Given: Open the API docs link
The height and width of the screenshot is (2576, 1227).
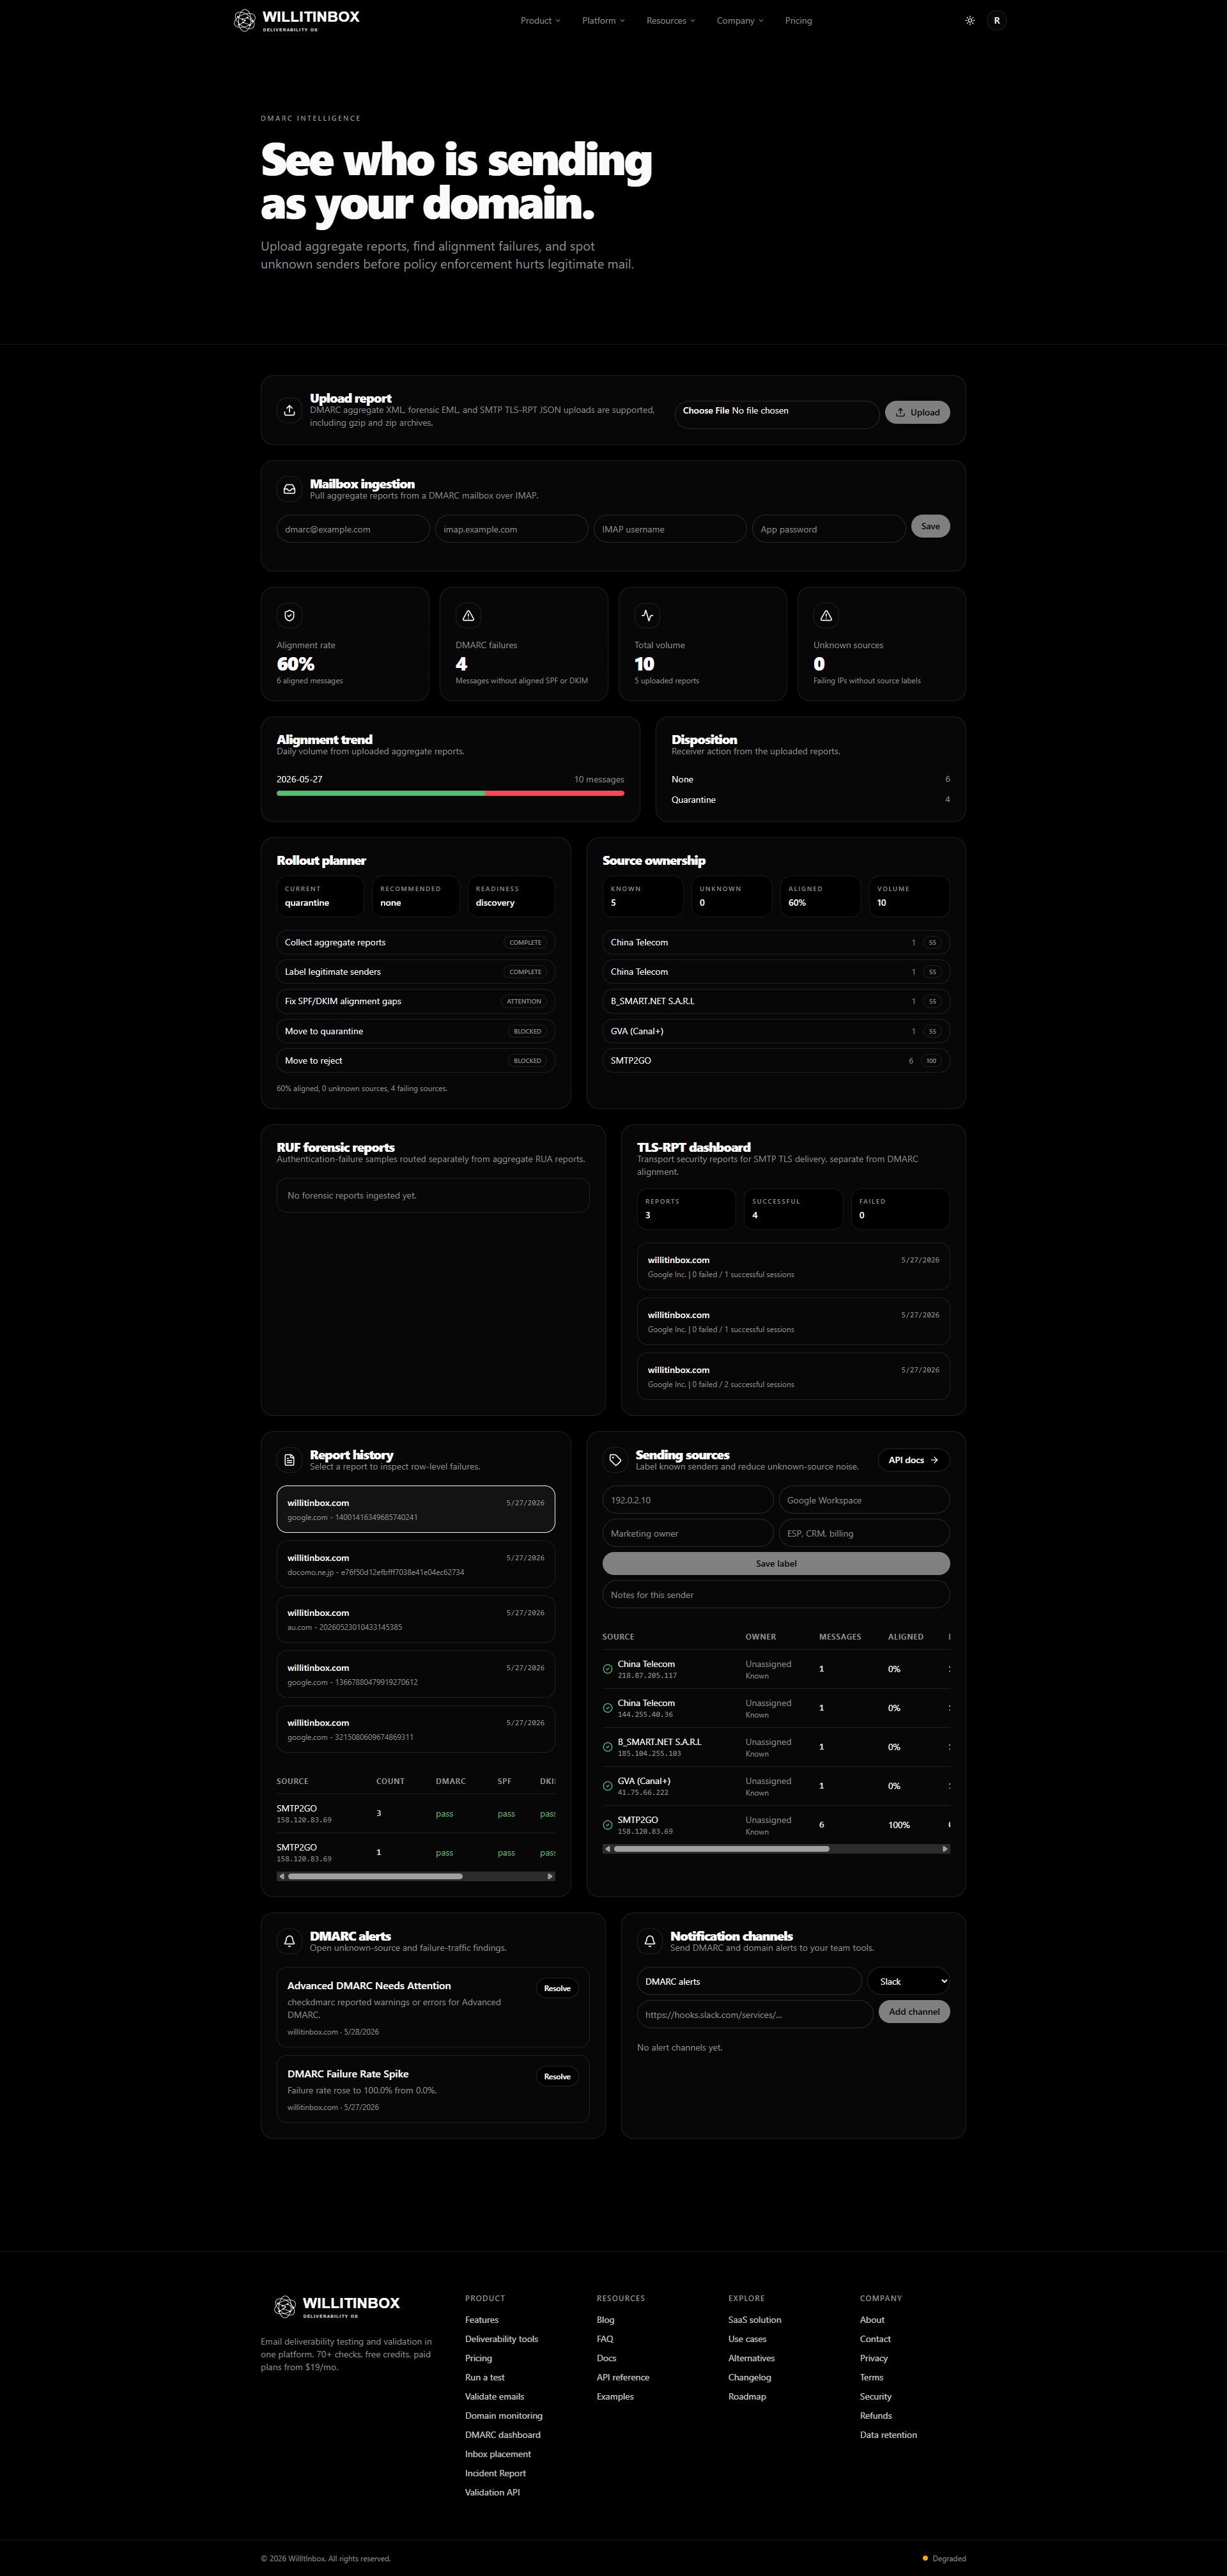Looking at the screenshot, I should [913, 1460].
